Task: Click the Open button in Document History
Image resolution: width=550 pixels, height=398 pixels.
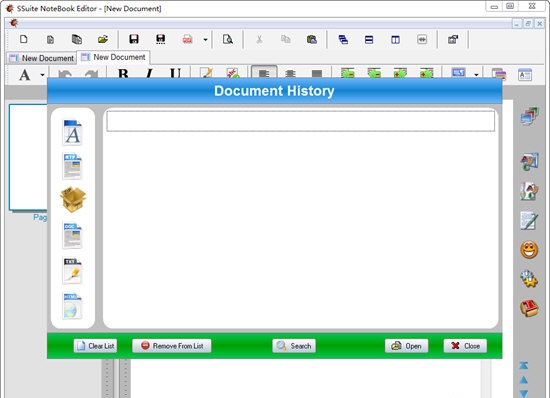Action: point(407,346)
